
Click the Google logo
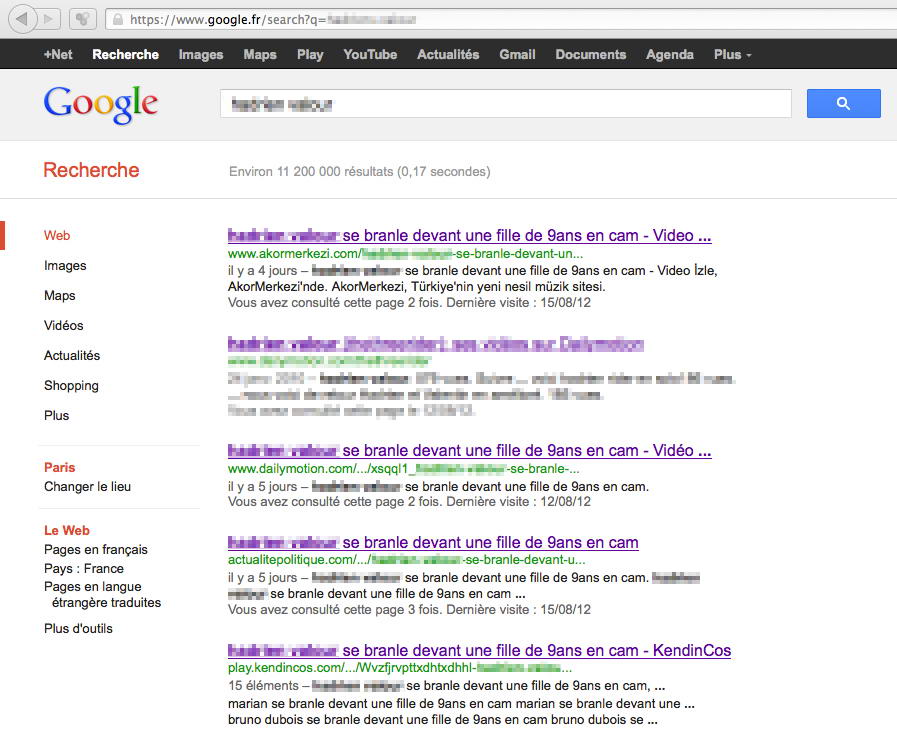(101, 104)
